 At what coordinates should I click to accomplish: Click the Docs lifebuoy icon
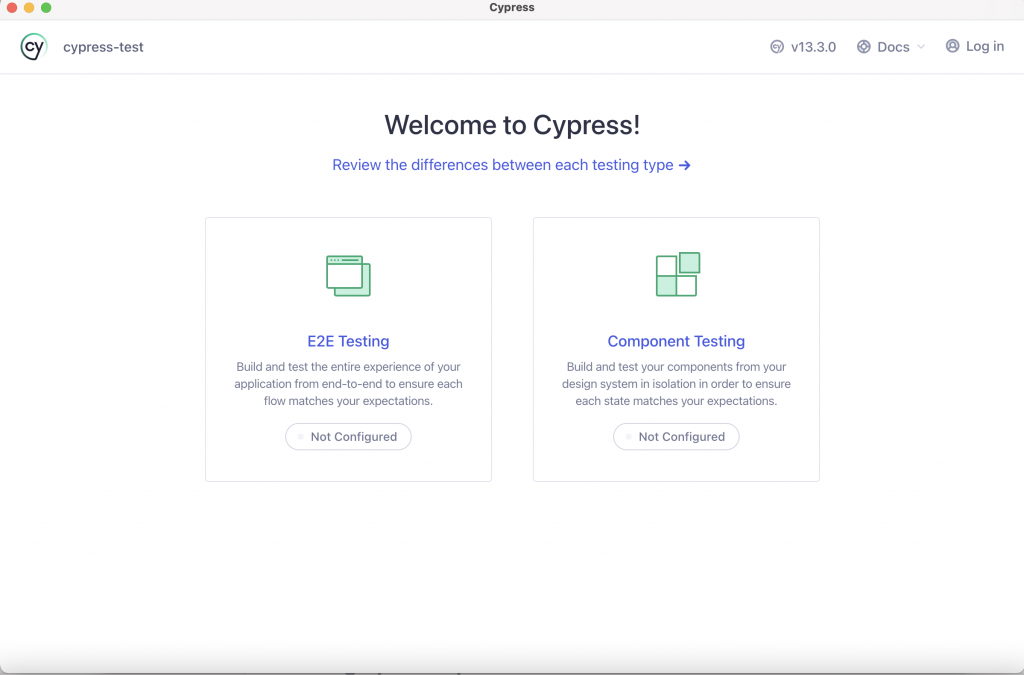pos(863,47)
